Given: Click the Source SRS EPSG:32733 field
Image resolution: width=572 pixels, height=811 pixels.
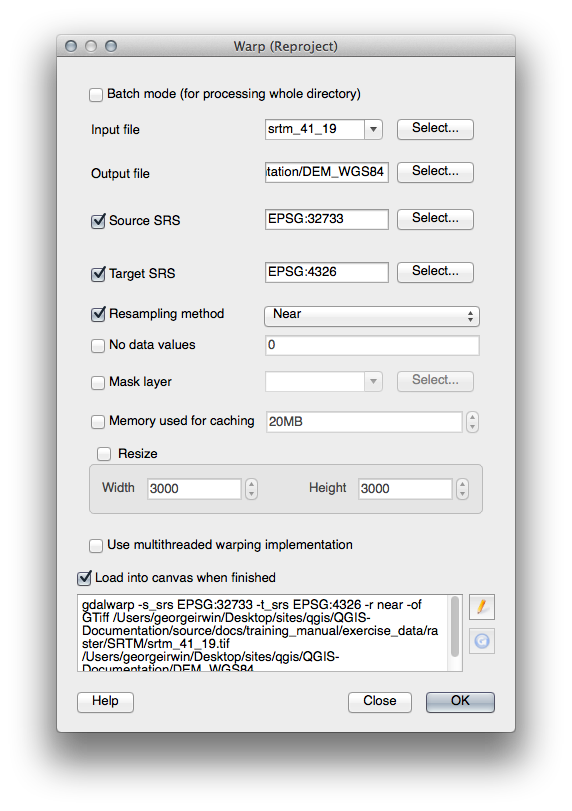Looking at the screenshot, I should pyautogui.click(x=327, y=219).
